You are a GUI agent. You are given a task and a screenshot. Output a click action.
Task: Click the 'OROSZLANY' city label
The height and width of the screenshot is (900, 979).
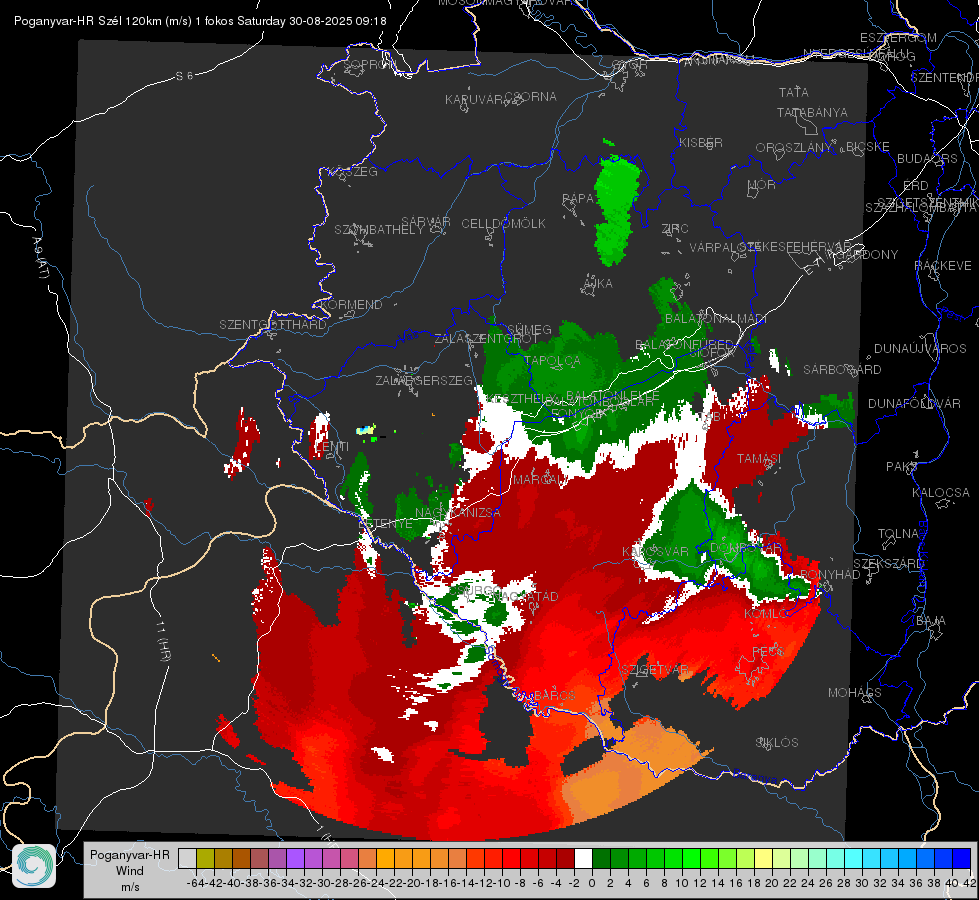pyautogui.click(x=794, y=147)
